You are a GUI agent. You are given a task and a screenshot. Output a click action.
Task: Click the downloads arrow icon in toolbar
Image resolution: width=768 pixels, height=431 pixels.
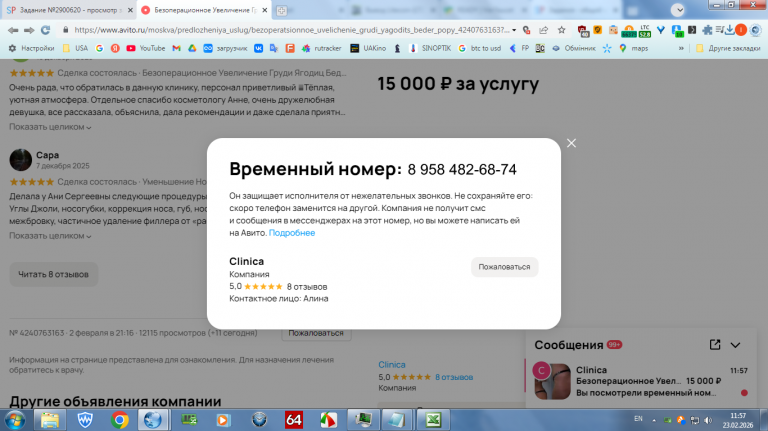[730, 30]
